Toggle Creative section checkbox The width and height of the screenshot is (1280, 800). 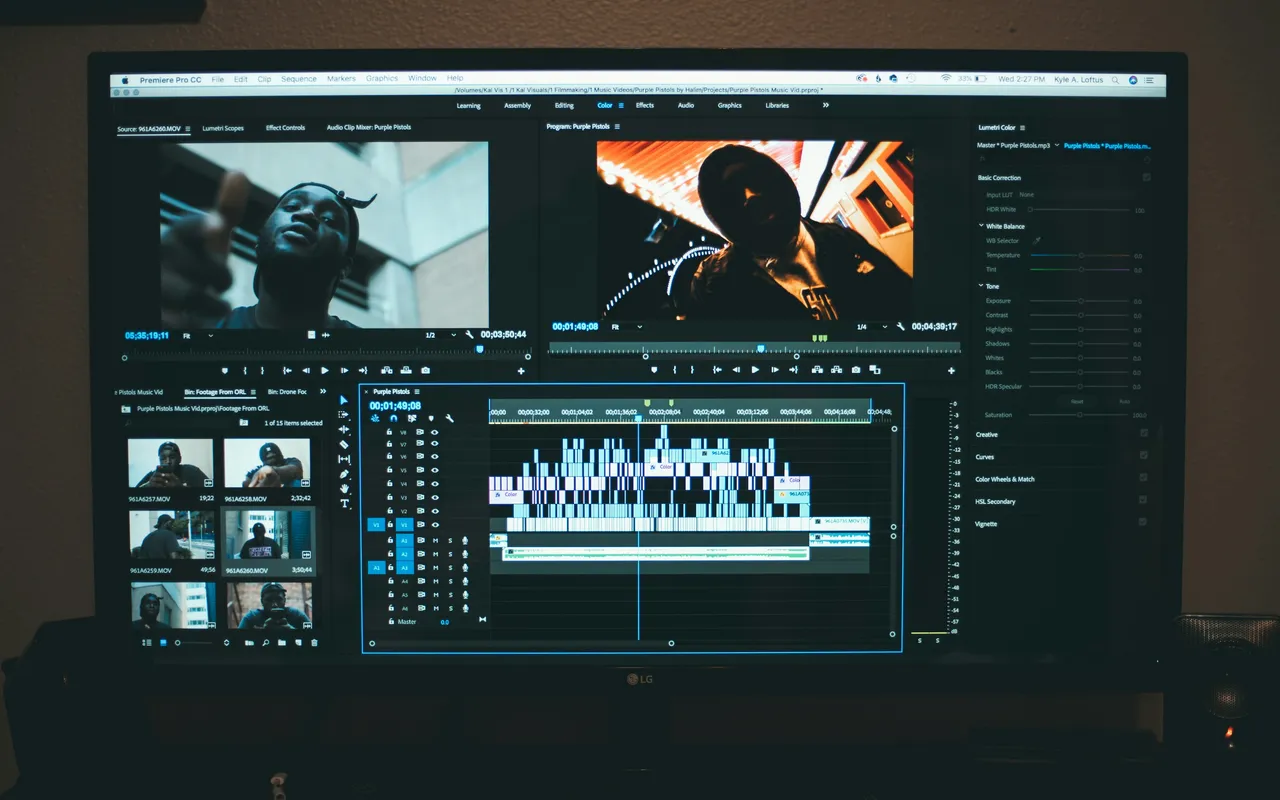pyautogui.click(x=1144, y=433)
